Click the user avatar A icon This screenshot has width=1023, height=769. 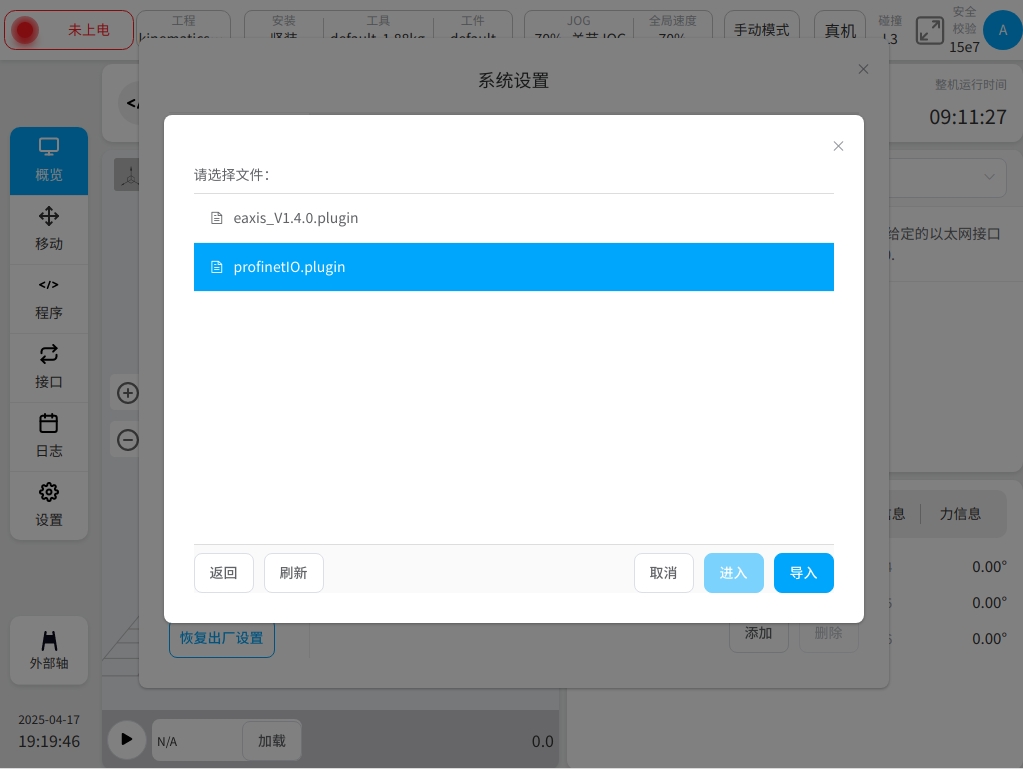point(1002,30)
